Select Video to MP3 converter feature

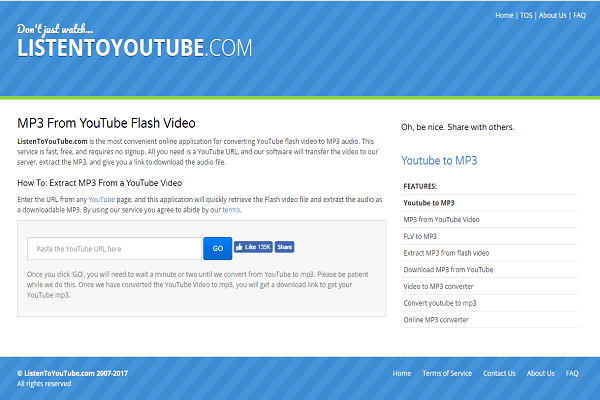pyautogui.click(x=438, y=286)
